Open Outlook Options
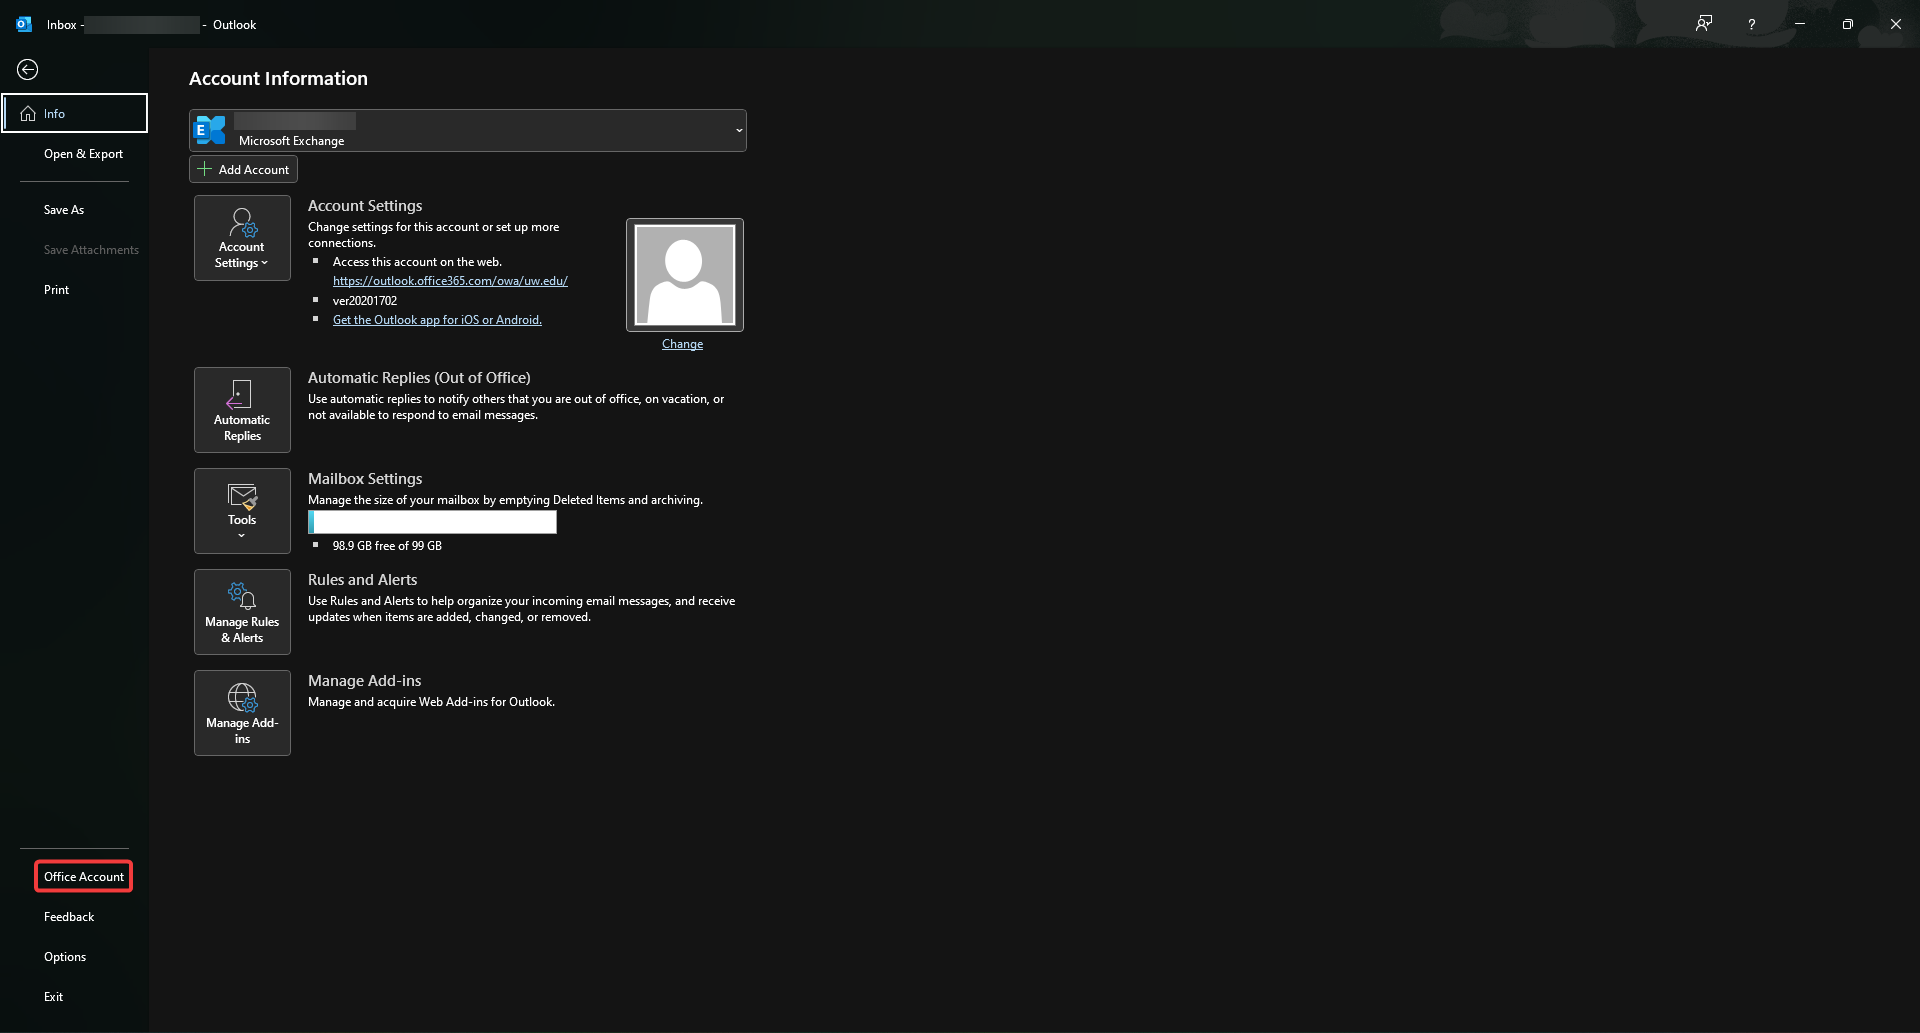Image resolution: width=1920 pixels, height=1033 pixels. click(x=65, y=957)
